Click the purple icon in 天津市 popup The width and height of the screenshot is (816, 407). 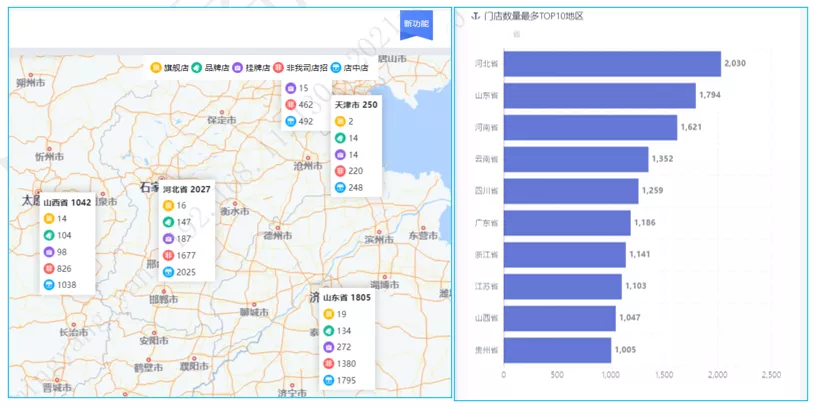339,155
